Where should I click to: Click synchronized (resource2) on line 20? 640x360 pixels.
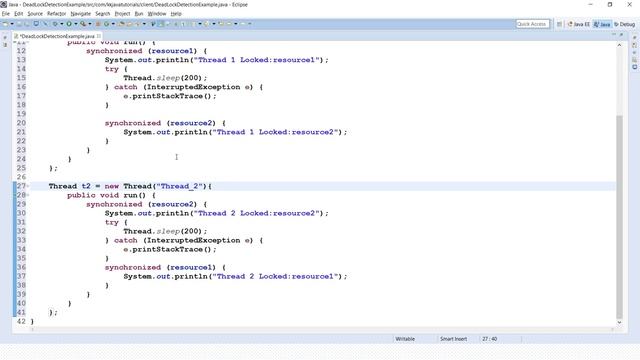pyautogui.click(x=160, y=123)
